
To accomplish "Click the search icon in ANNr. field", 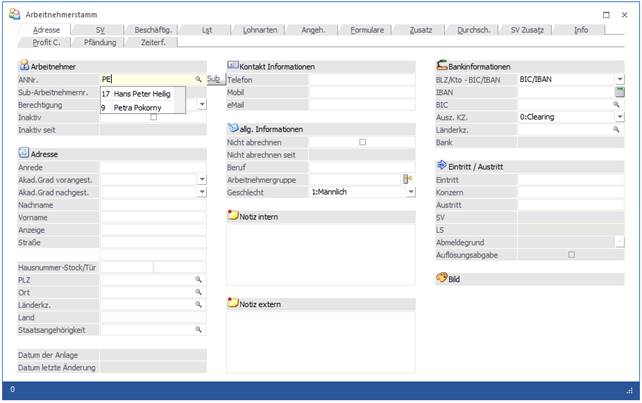I will click(x=198, y=78).
